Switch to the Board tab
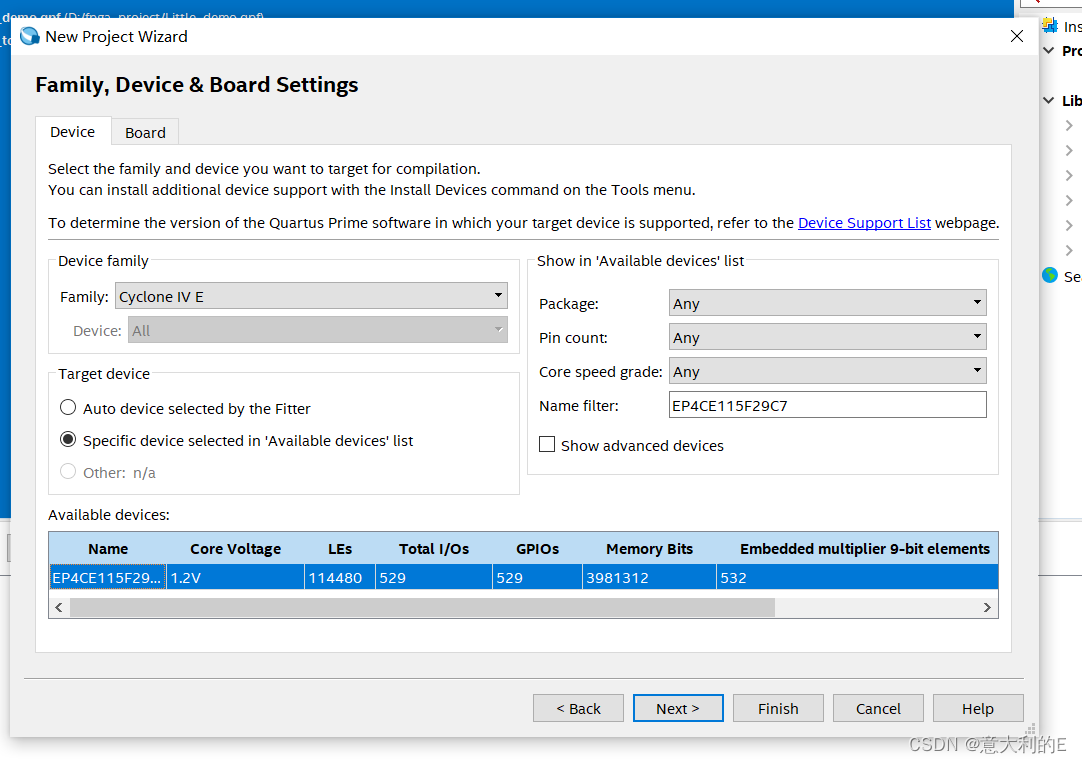1082x763 pixels. click(x=145, y=132)
